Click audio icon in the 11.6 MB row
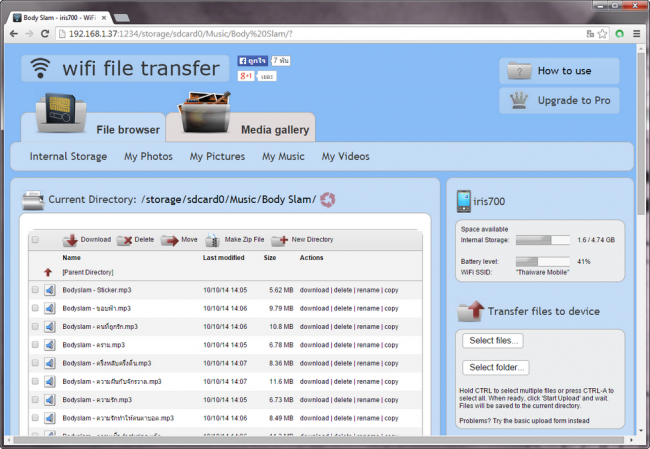This screenshot has width=650, height=449. [x=50, y=381]
